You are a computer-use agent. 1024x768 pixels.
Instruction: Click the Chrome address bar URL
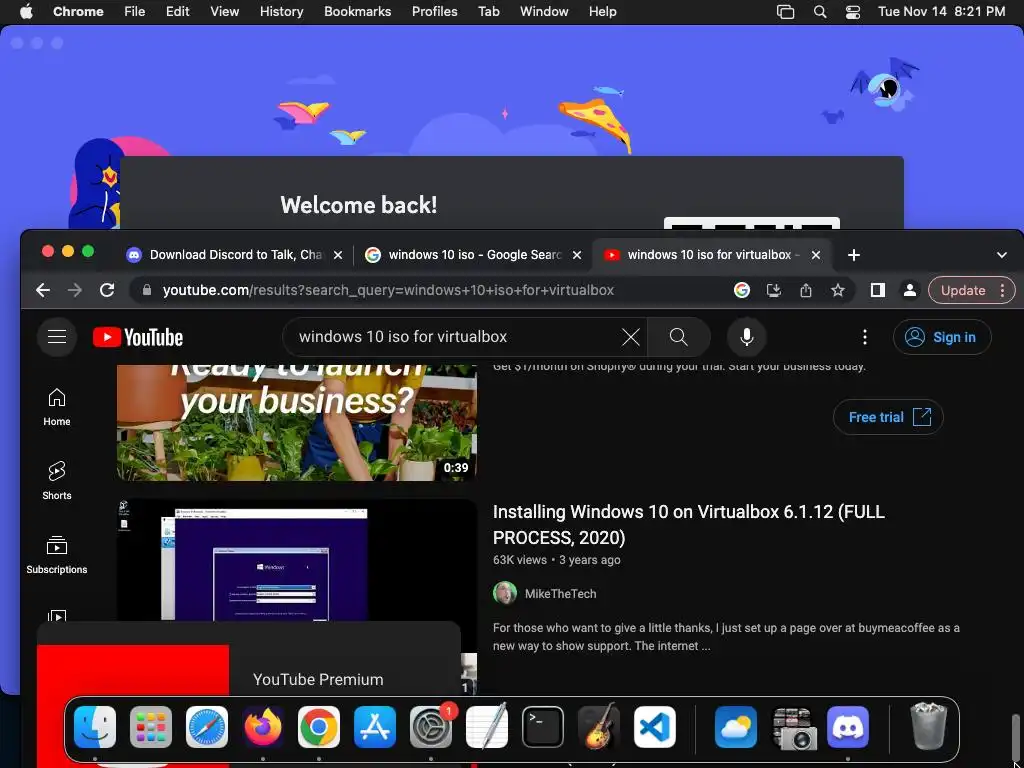click(x=388, y=290)
